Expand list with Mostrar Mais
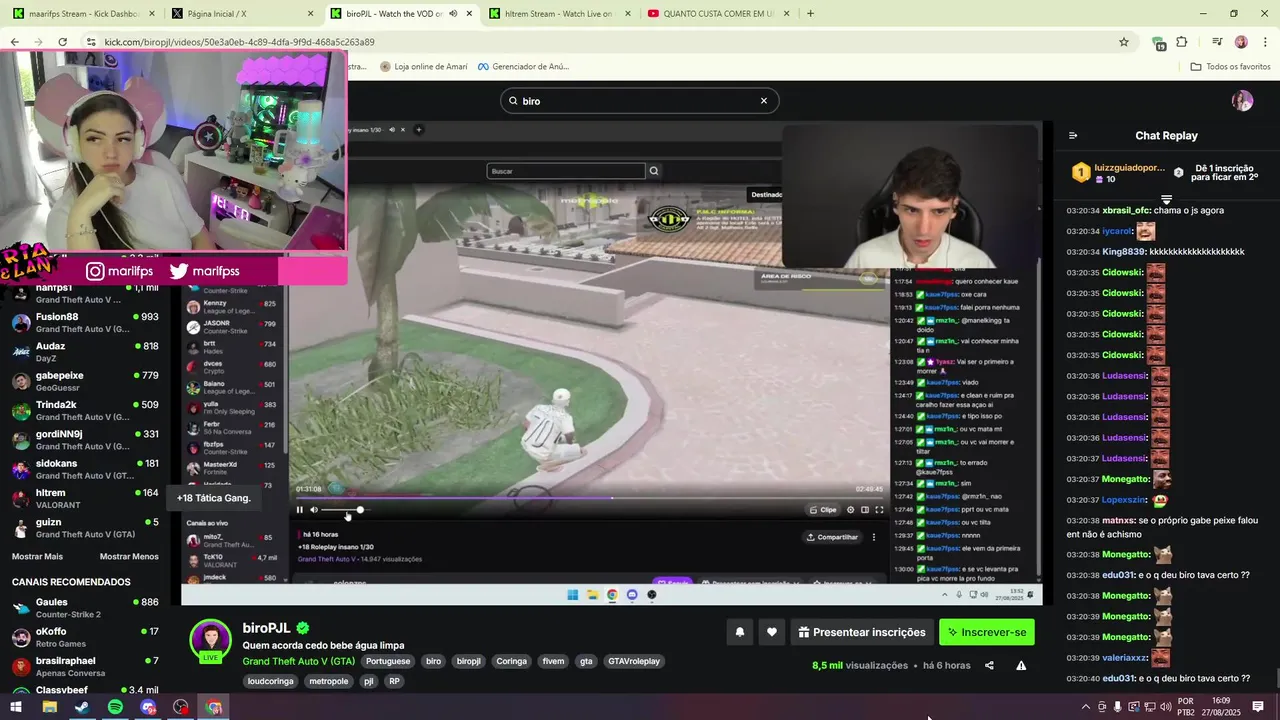Screen dimensions: 1280x720 click(x=37, y=557)
